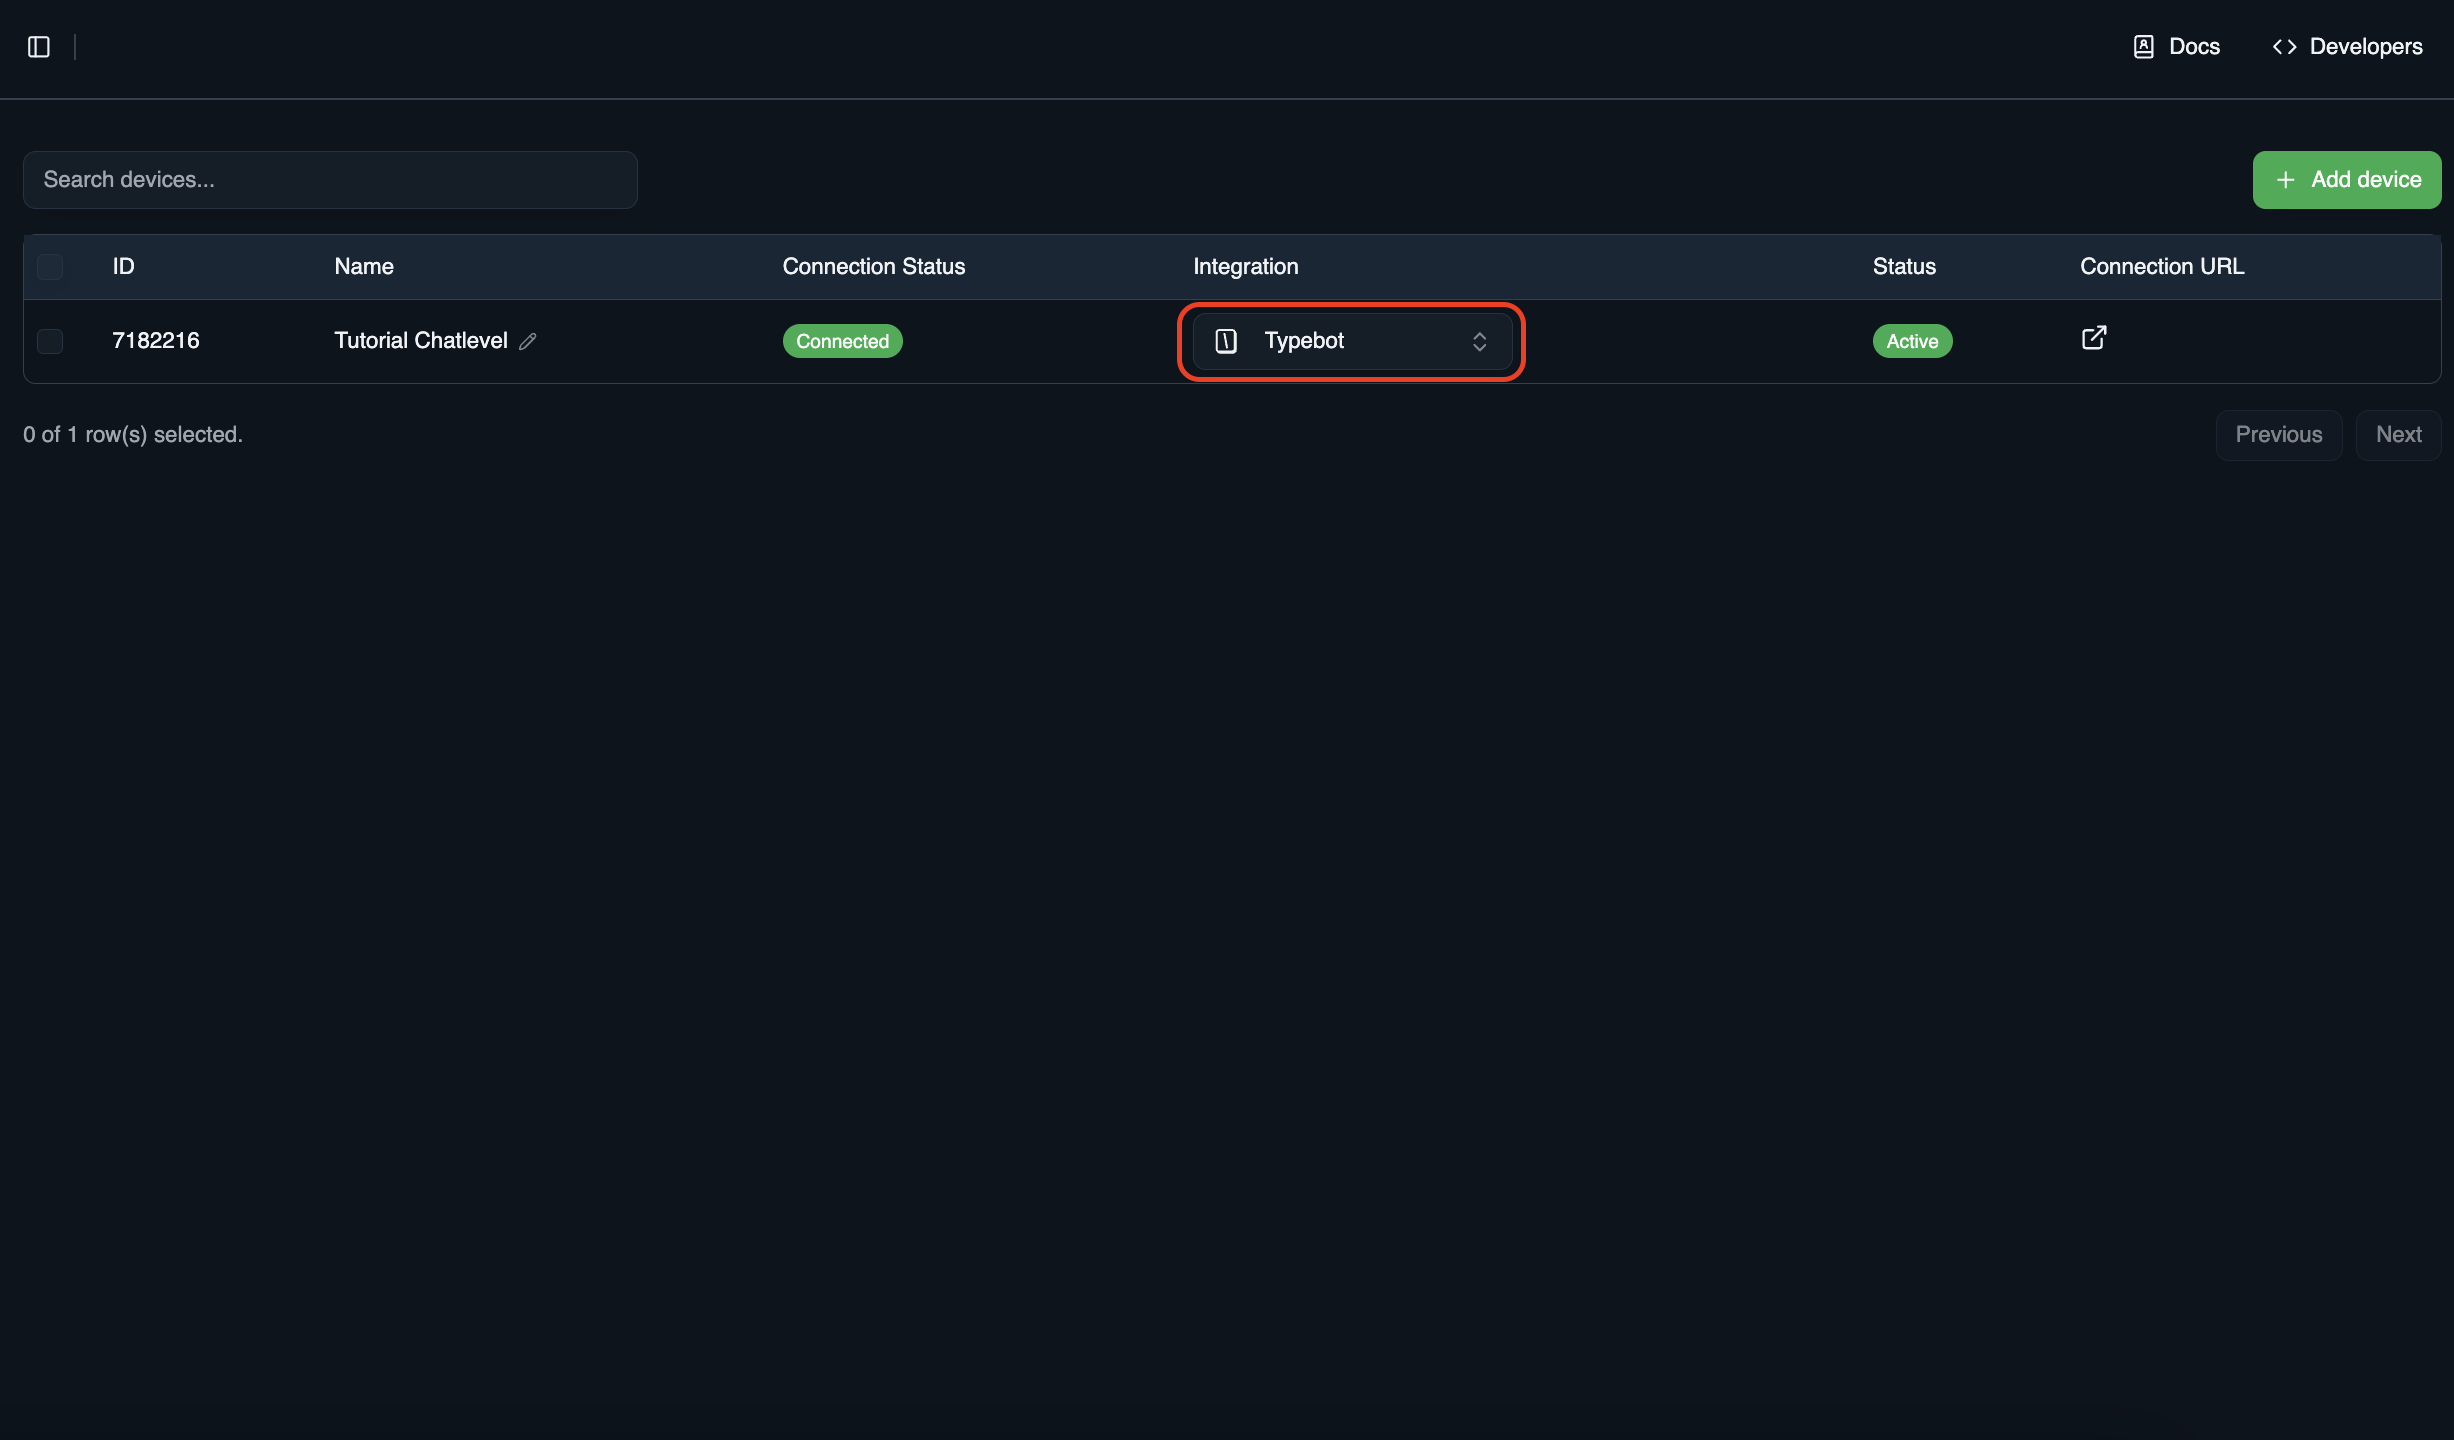Open the Docs page

[2193, 46]
